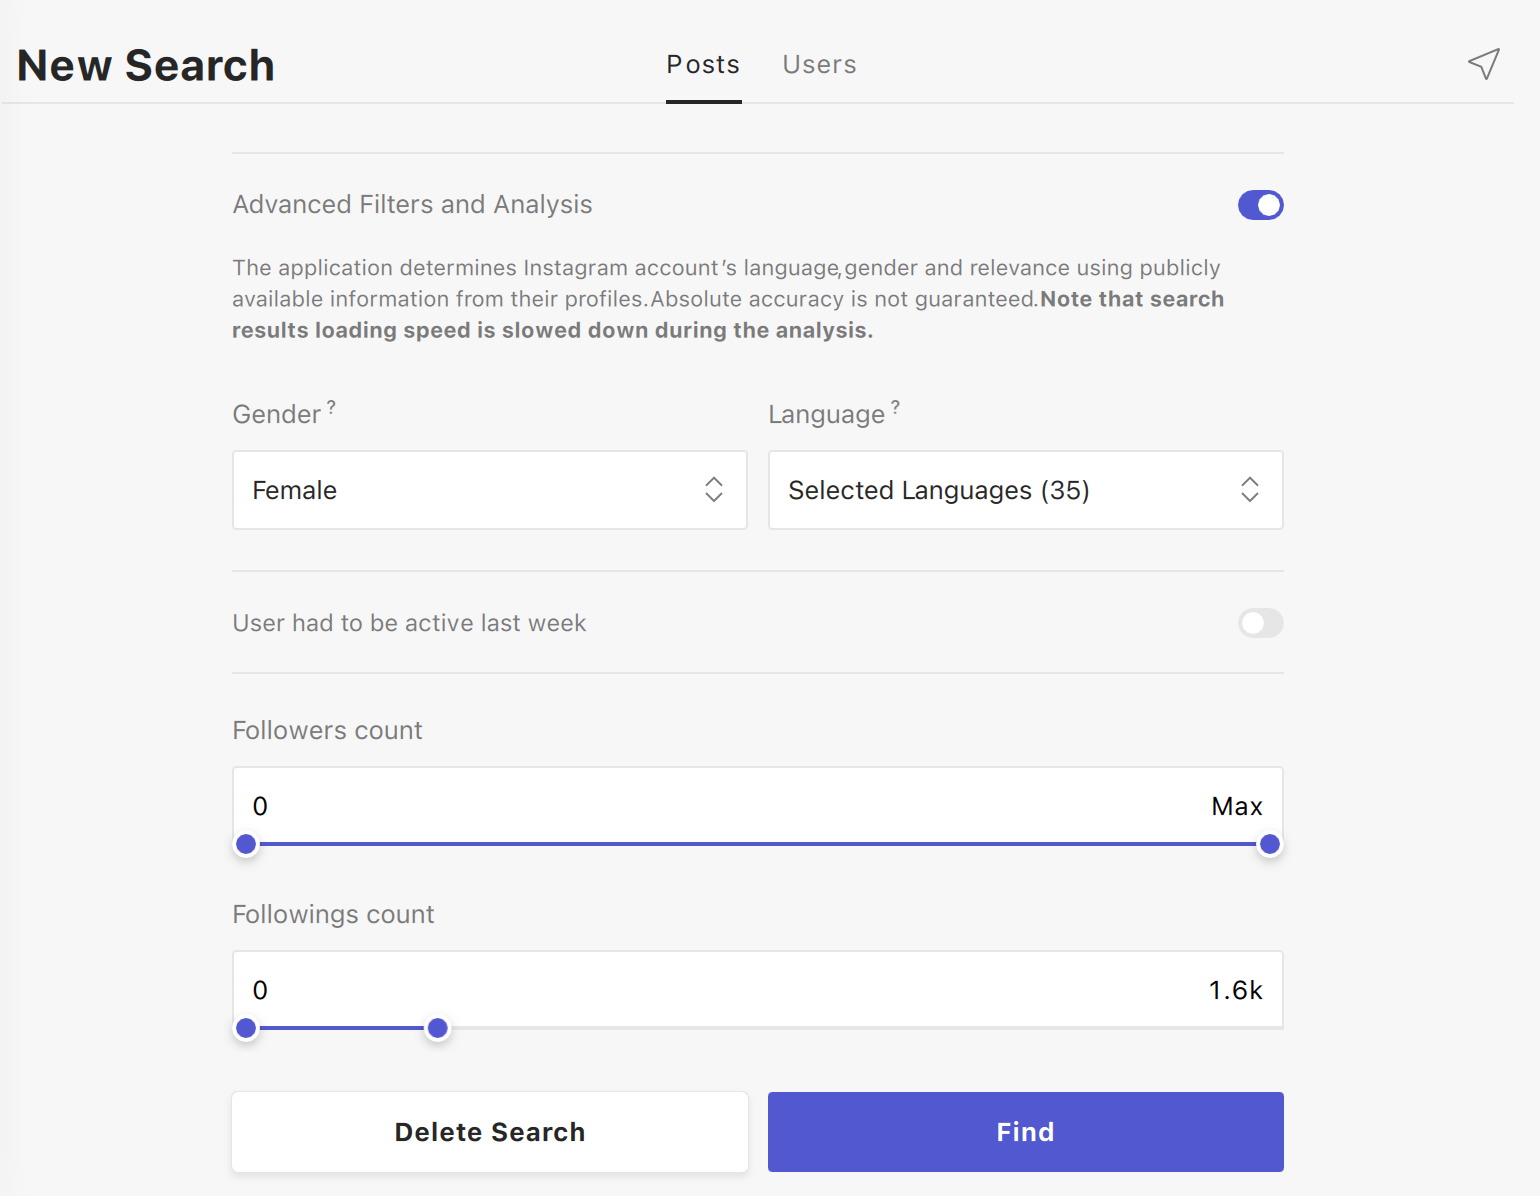Click Followings count maximum slider handle
This screenshot has height=1196, width=1540.
coord(437,1028)
